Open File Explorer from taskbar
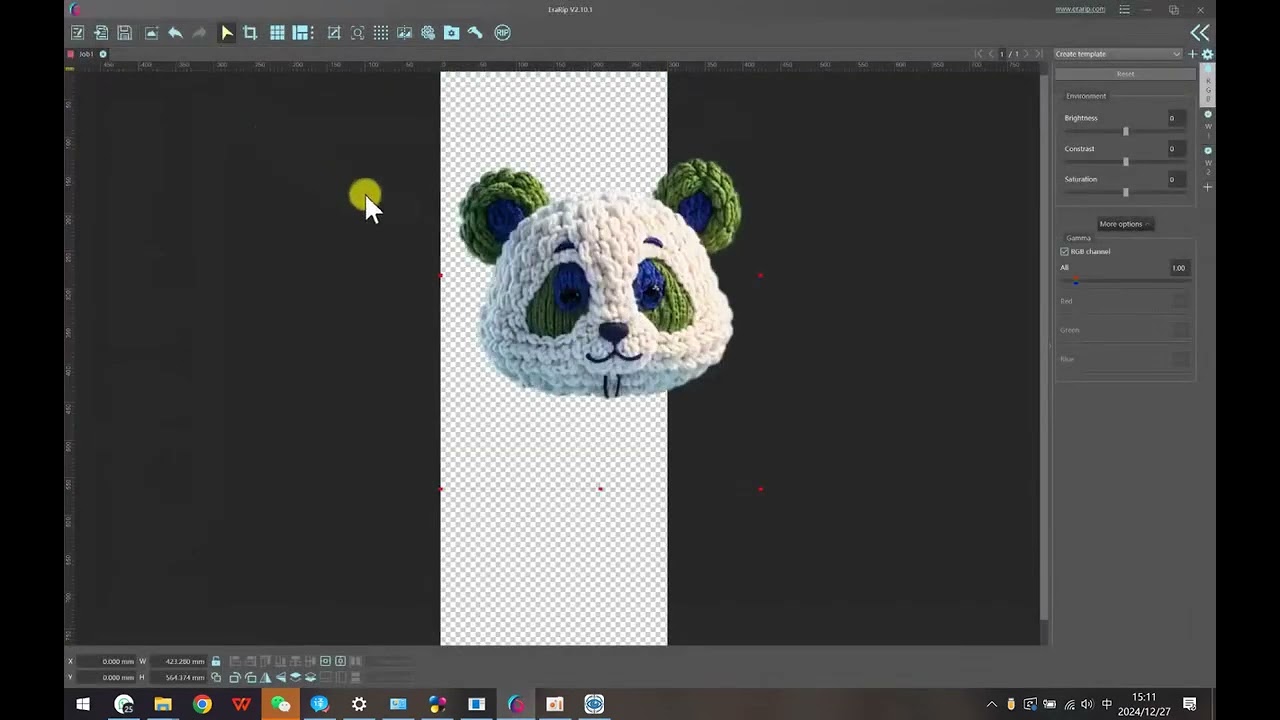The height and width of the screenshot is (720, 1280). [x=163, y=704]
